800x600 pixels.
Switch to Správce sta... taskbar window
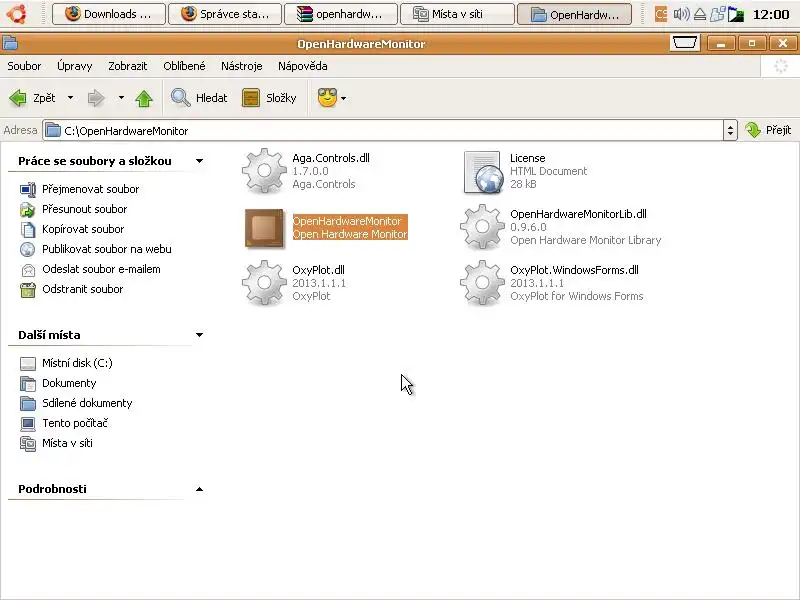(224, 14)
